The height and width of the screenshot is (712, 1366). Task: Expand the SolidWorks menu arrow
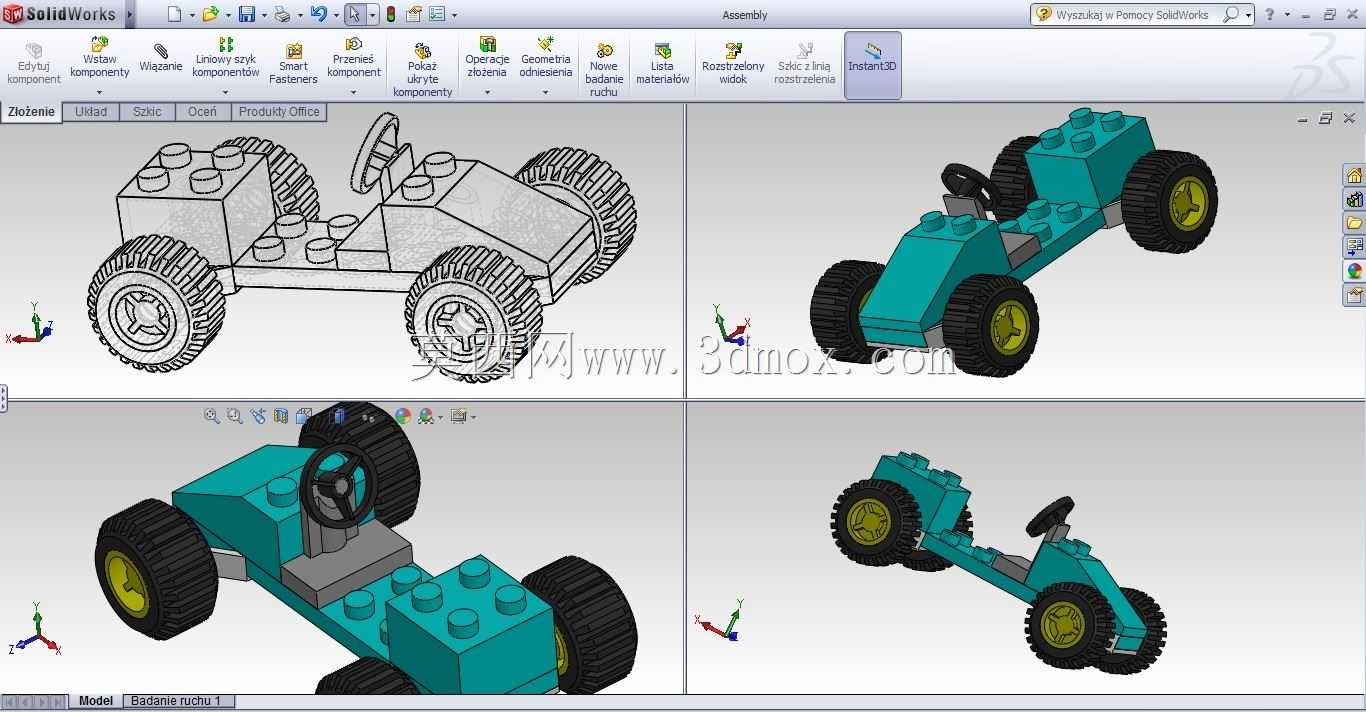[x=130, y=14]
